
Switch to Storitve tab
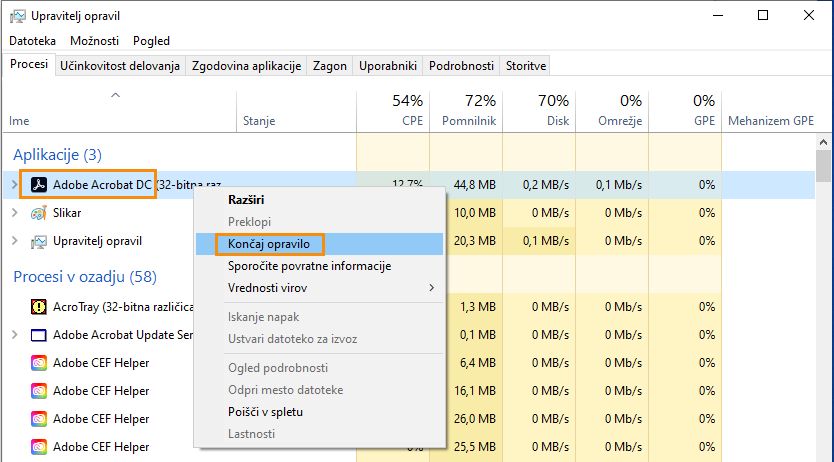[526, 66]
